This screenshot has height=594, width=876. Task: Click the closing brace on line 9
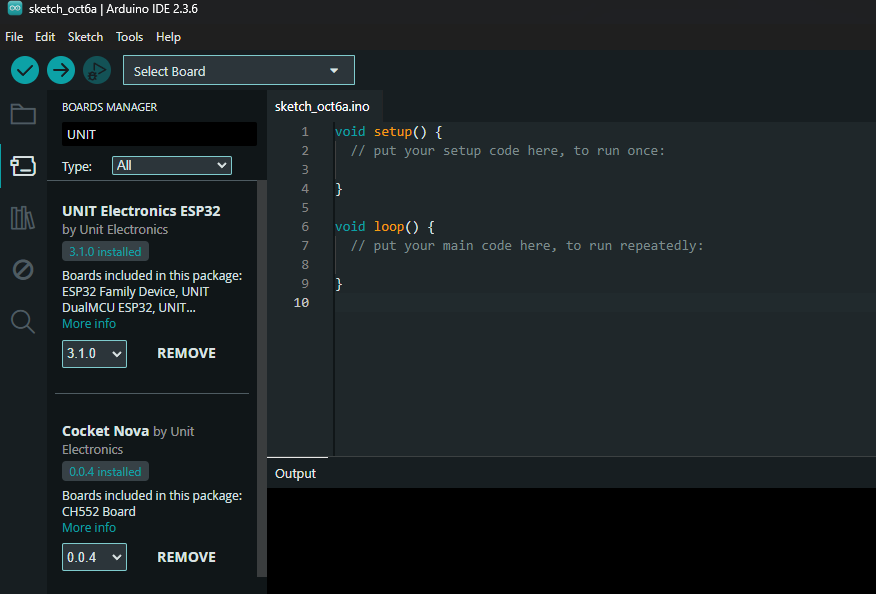(x=339, y=284)
